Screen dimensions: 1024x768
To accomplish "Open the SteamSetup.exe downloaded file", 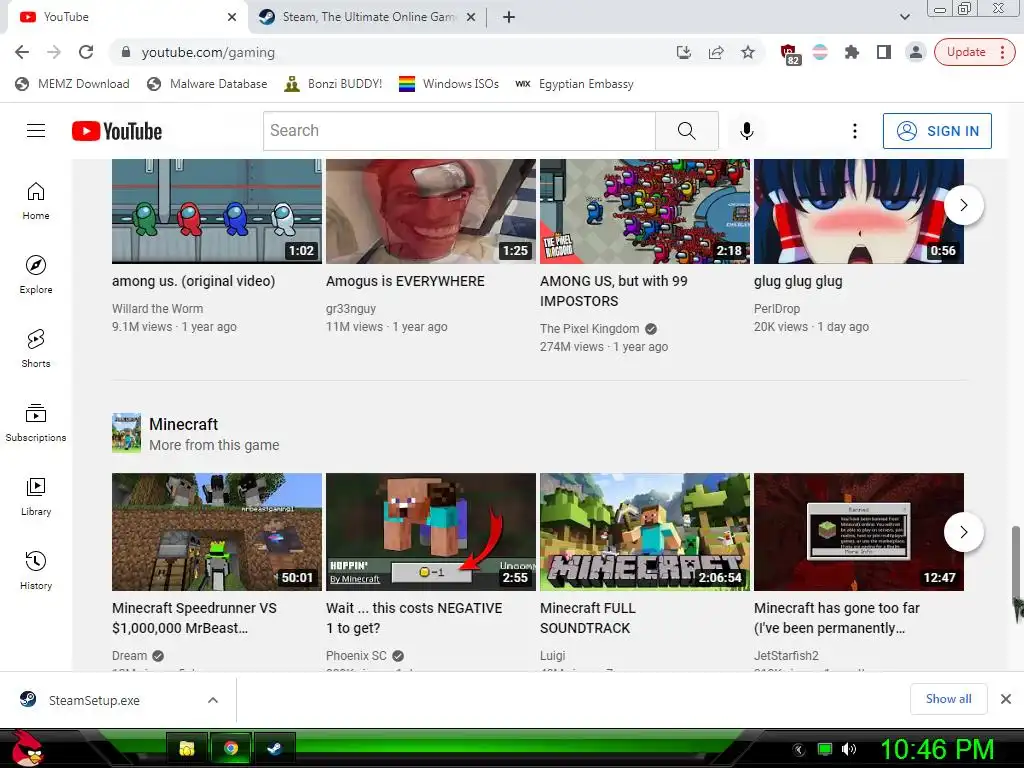I will 94,700.
